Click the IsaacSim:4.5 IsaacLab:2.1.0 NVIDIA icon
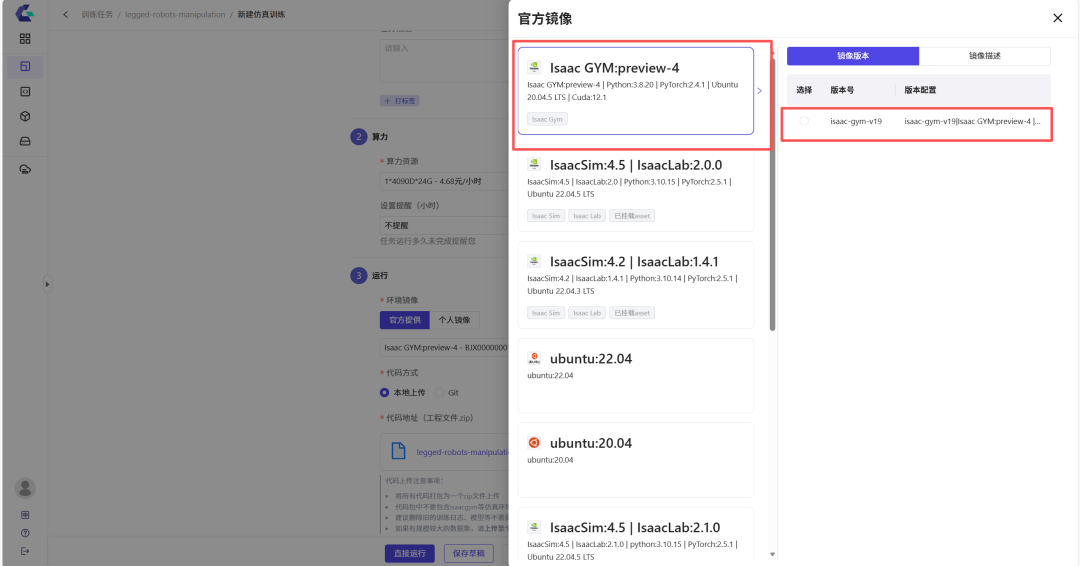Image resolution: width=1080 pixels, height=566 pixels. tap(534, 527)
